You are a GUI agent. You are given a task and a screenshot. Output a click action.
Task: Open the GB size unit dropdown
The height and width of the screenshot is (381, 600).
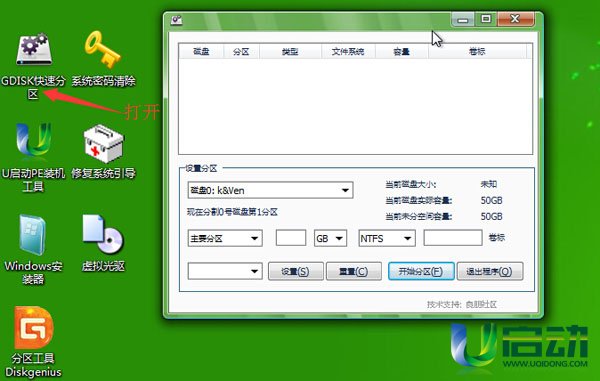click(330, 238)
